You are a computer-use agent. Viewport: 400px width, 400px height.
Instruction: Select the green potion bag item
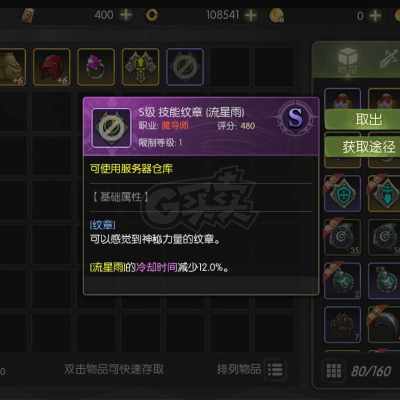pyautogui.click(x=342, y=281)
